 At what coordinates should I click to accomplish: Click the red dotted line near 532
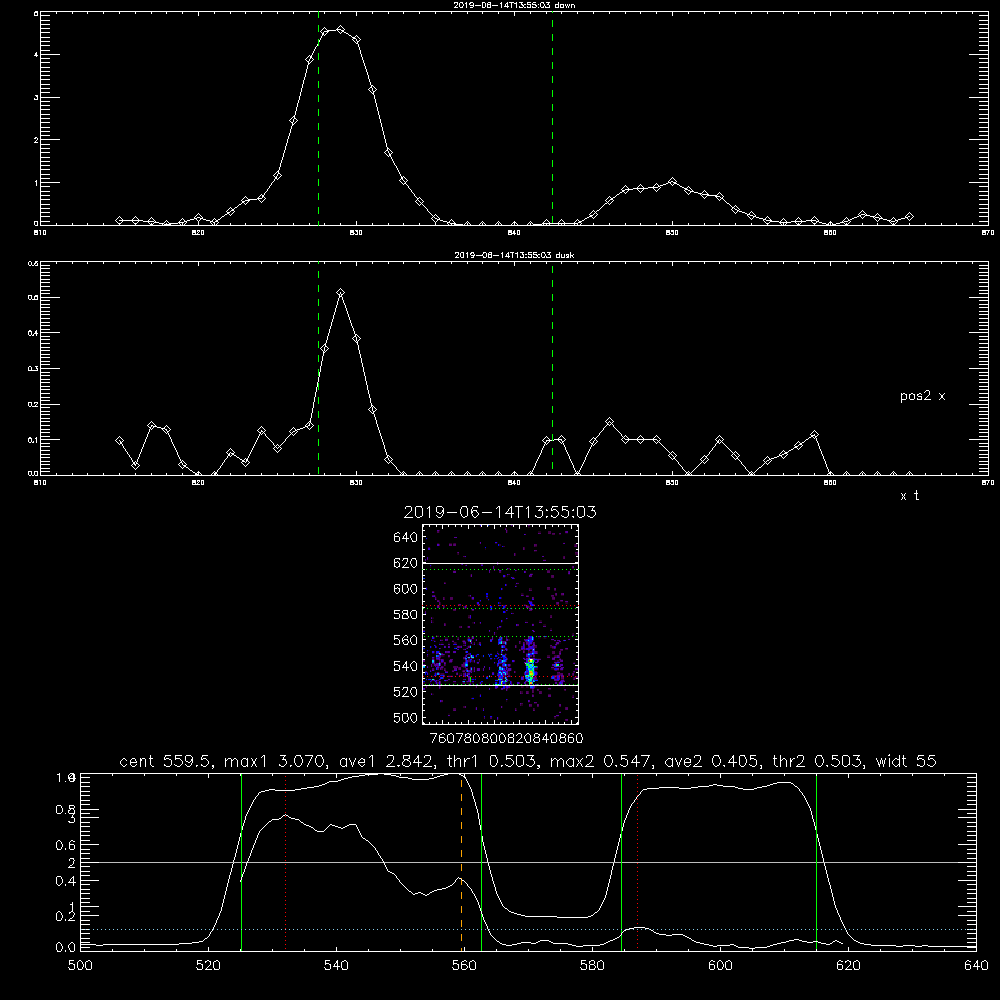285,862
